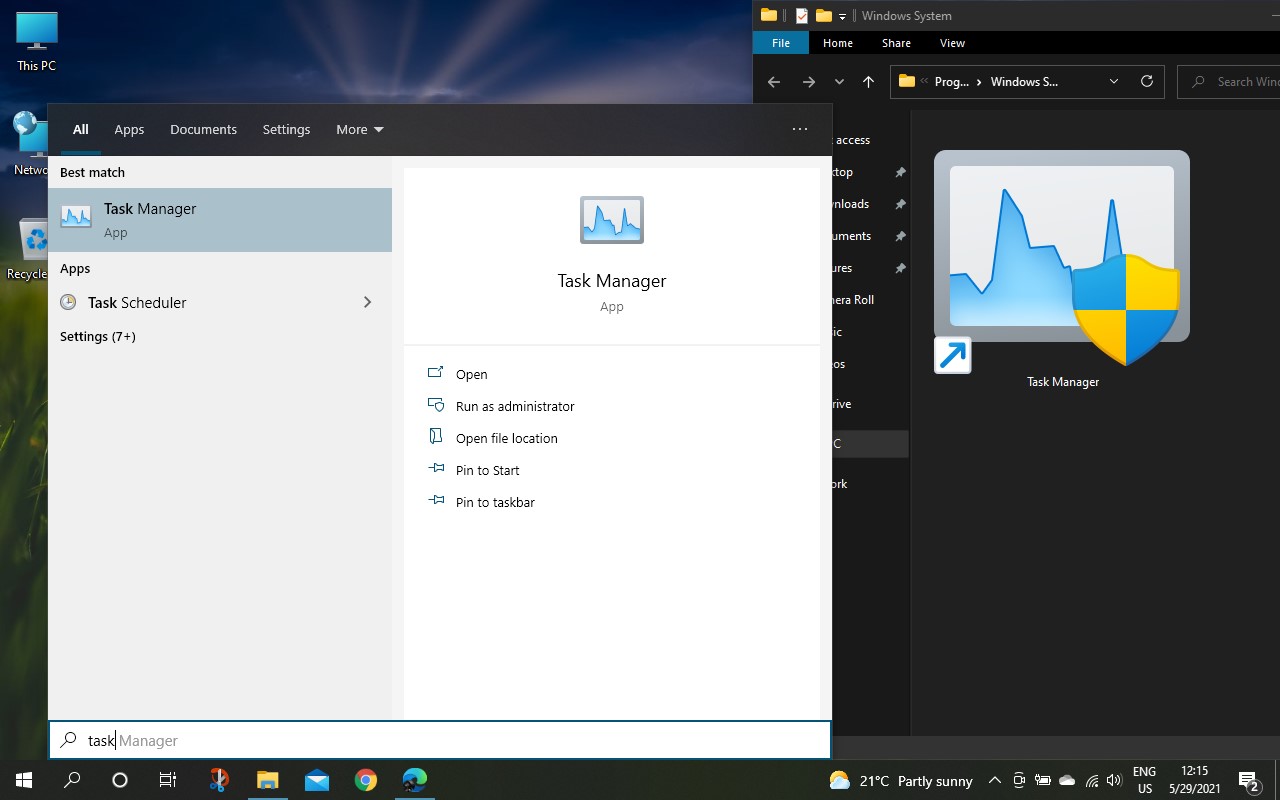This screenshot has width=1280, height=800.
Task: Open the More filter dropdown
Action: (x=360, y=129)
